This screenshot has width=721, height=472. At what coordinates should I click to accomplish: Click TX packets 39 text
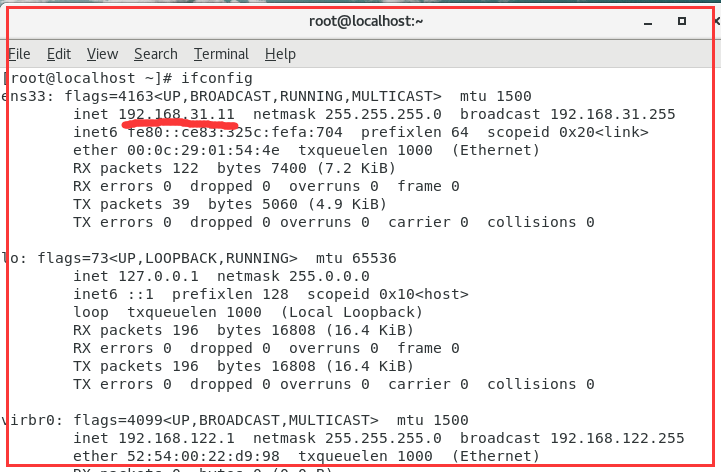click(x=132, y=204)
